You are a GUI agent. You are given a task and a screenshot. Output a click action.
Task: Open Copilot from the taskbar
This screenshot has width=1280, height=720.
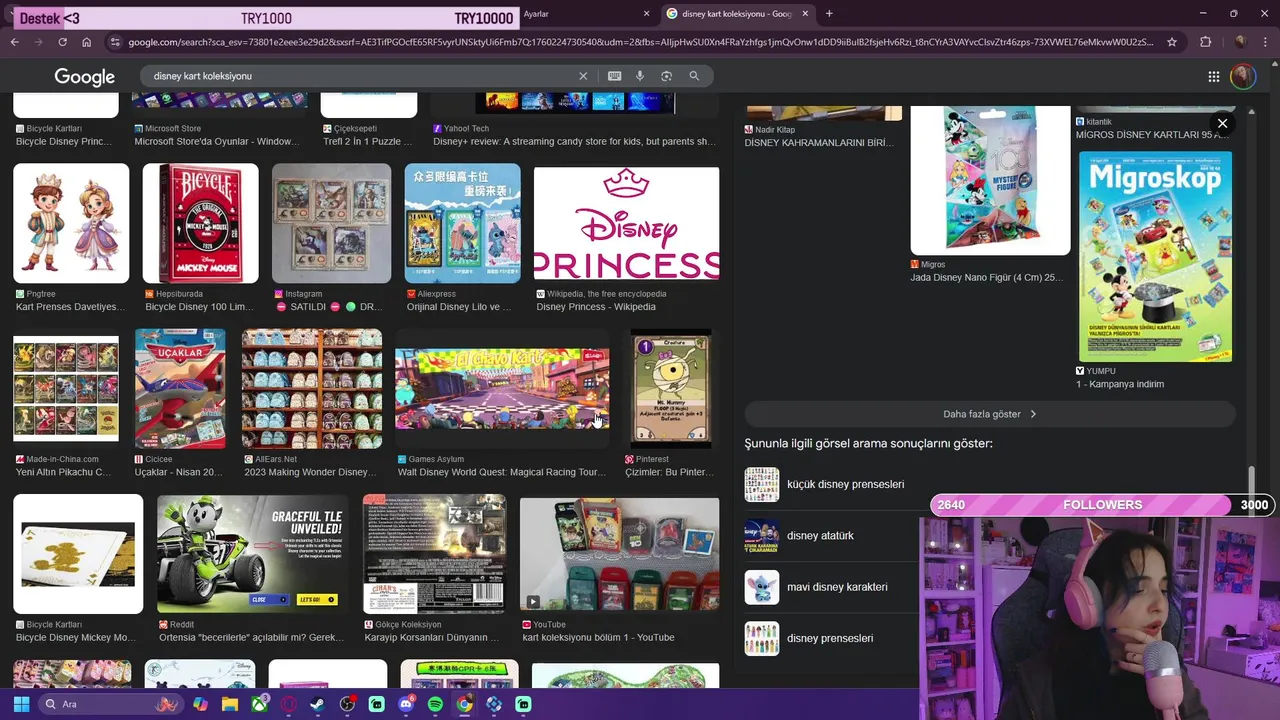pos(201,704)
